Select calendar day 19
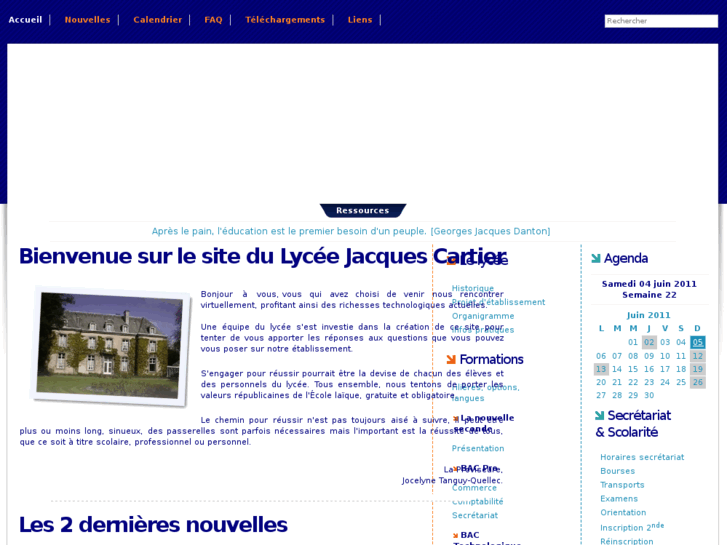The width and height of the screenshot is (727, 545). click(698, 369)
